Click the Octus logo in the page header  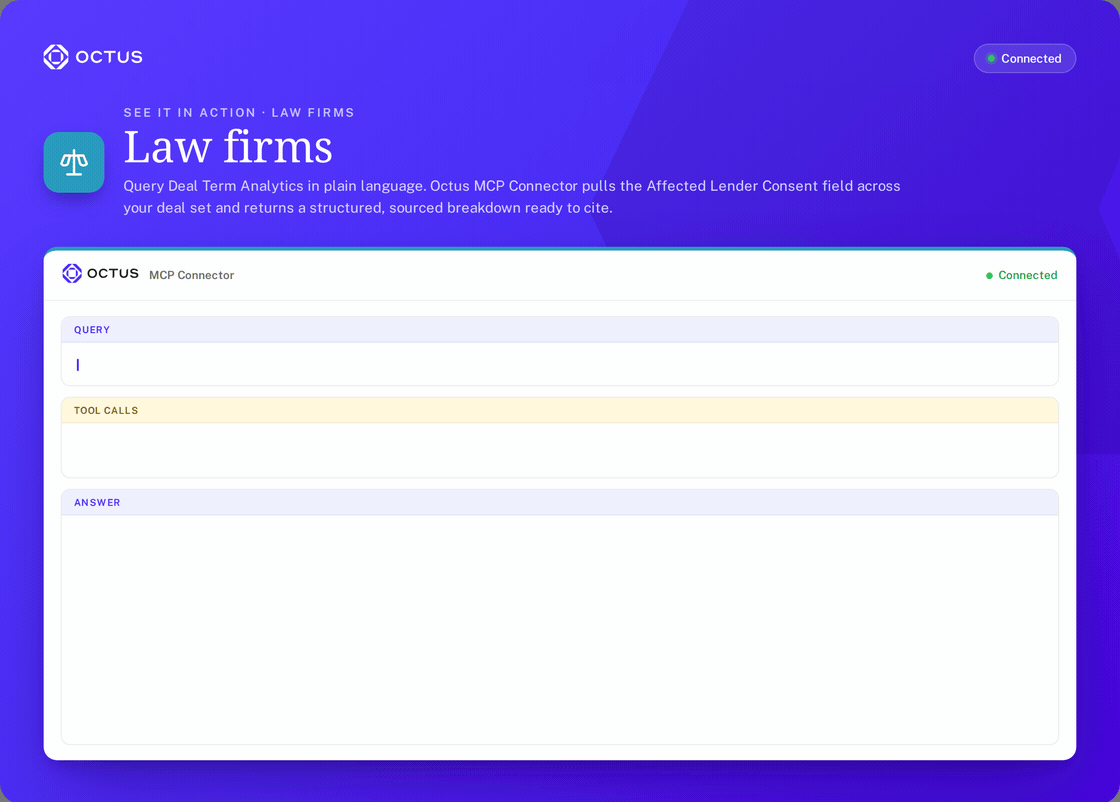(x=93, y=57)
